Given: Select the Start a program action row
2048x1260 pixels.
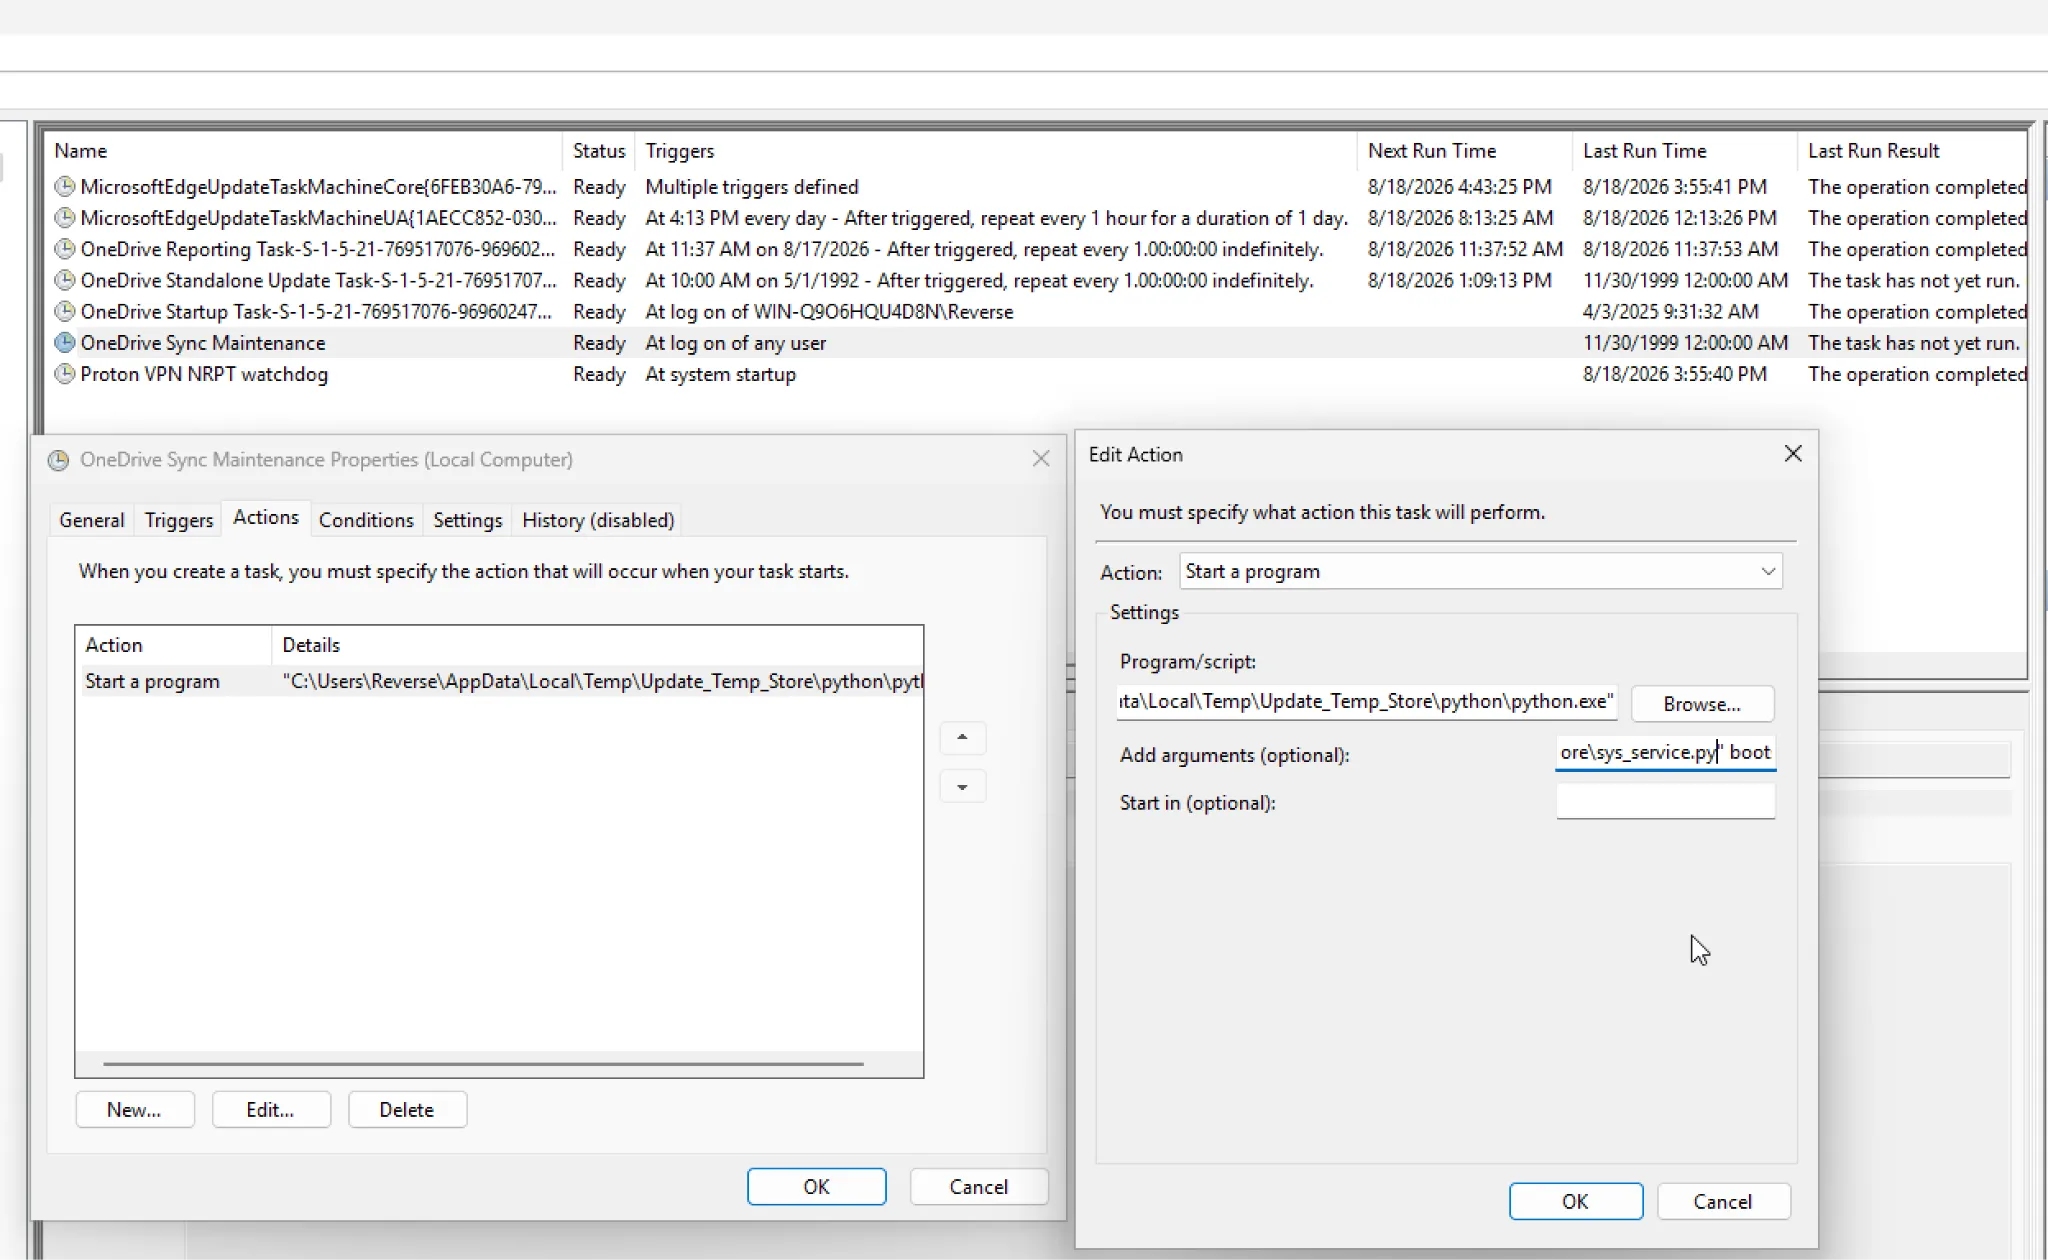Looking at the screenshot, I should (x=500, y=681).
